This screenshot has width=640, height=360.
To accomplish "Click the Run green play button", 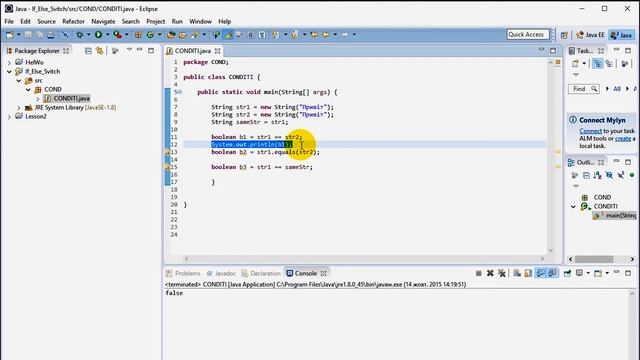I will pos(98,35).
